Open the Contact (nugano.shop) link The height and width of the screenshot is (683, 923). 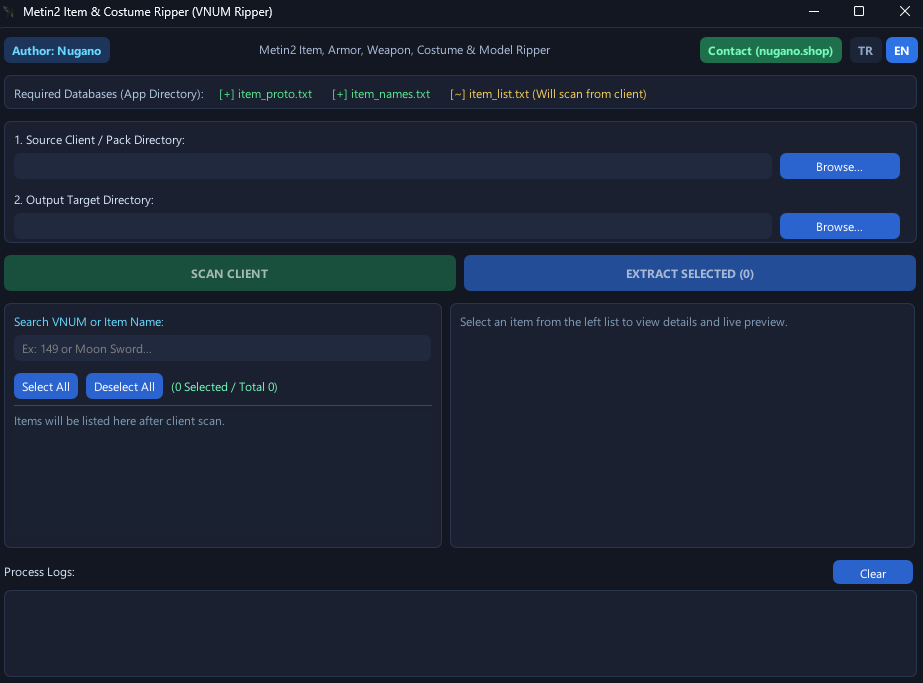(770, 51)
